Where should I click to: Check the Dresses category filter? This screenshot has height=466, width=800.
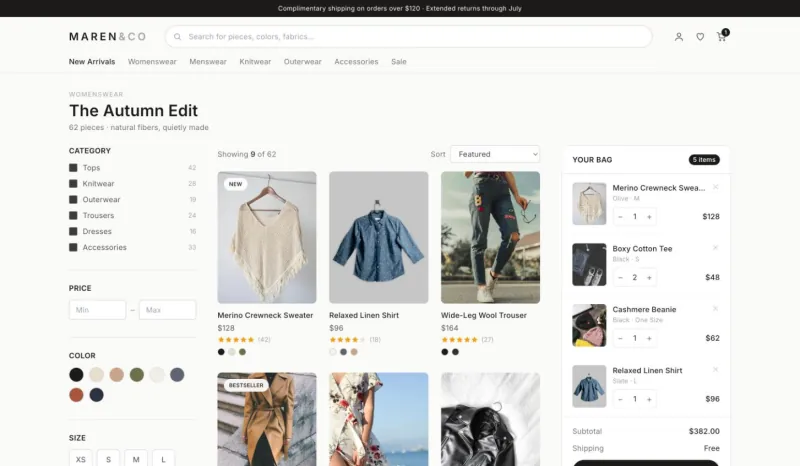tap(73, 231)
